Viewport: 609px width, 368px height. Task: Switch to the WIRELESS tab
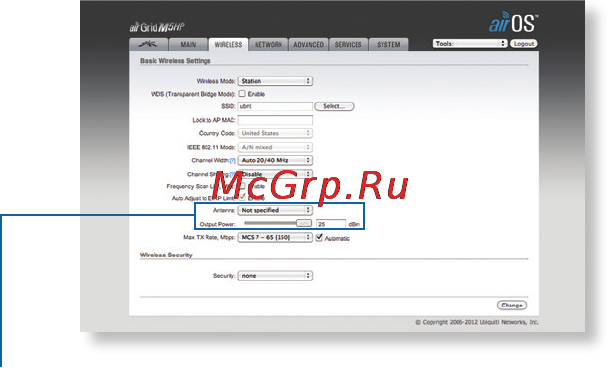(228, 45)
